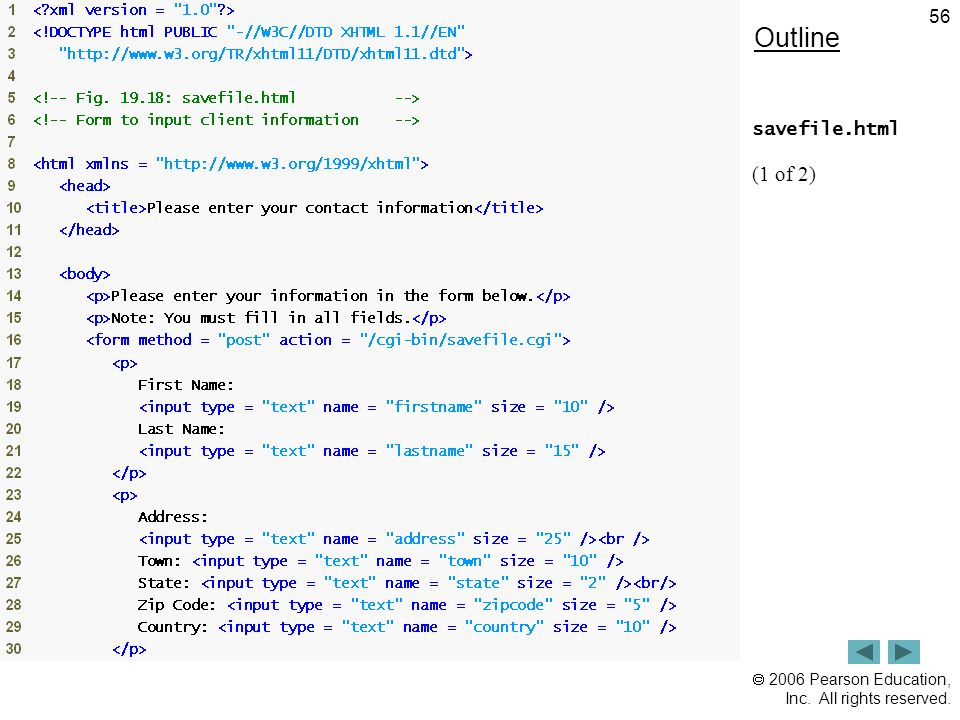Select the closing head tag
The width and height of the screenshot is (960, 720).
pos(89,230)
